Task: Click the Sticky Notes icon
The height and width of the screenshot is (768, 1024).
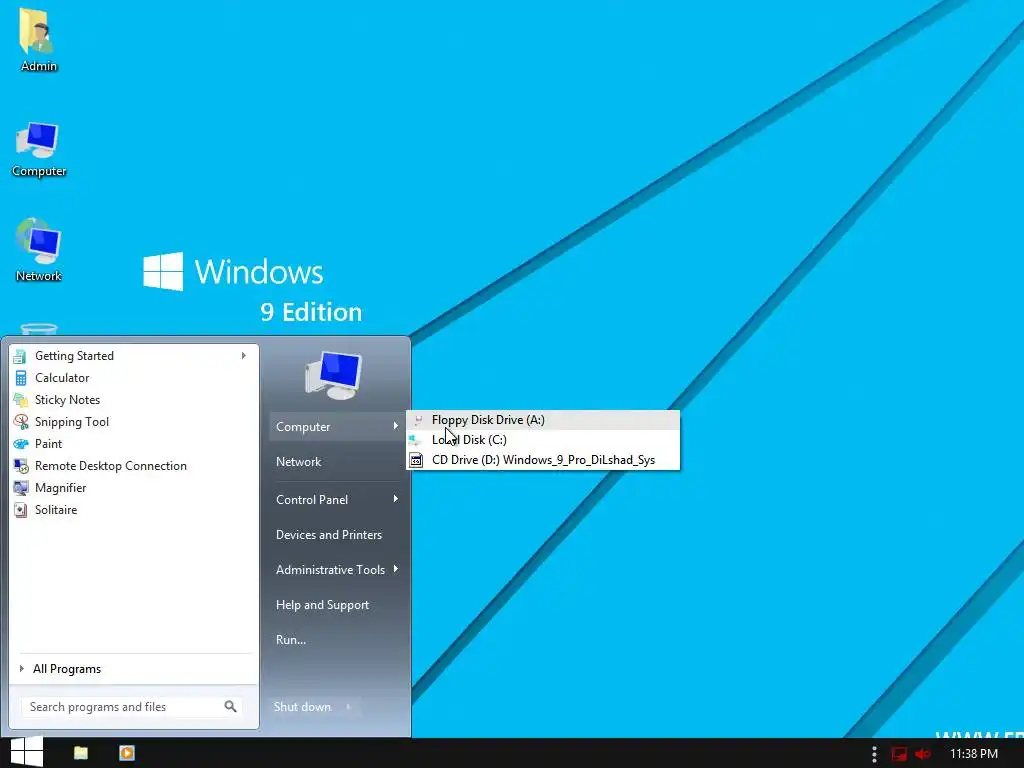Action: [21, 400]
